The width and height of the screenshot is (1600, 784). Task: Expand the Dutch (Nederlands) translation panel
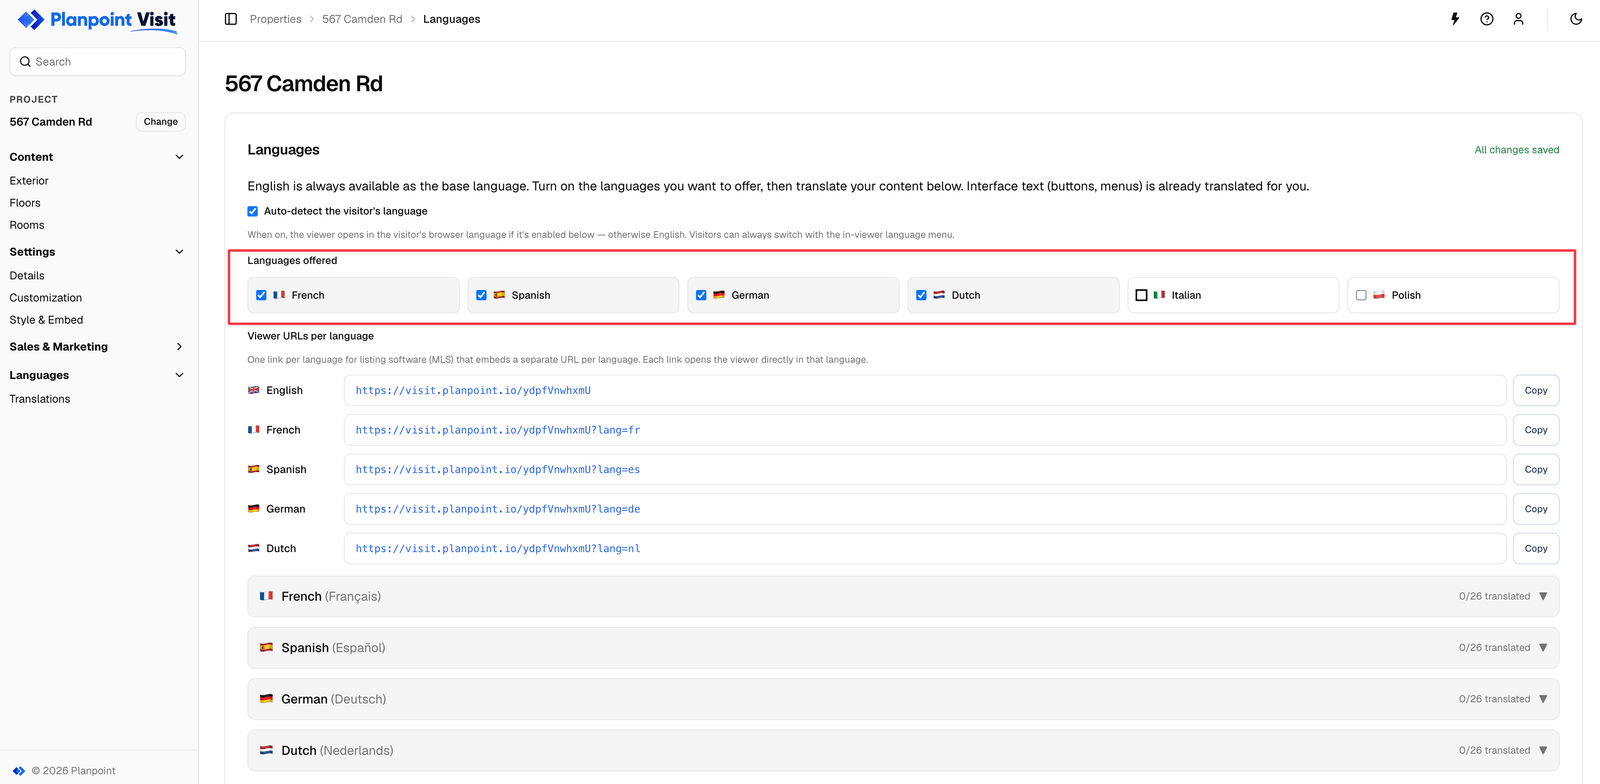(903, 750)
